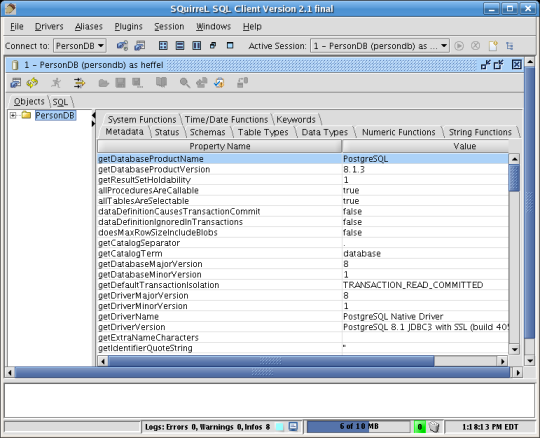This screenshot has height=438, width=540.
Task: Run garbage collection trash can icon
Action: point(434,427)
